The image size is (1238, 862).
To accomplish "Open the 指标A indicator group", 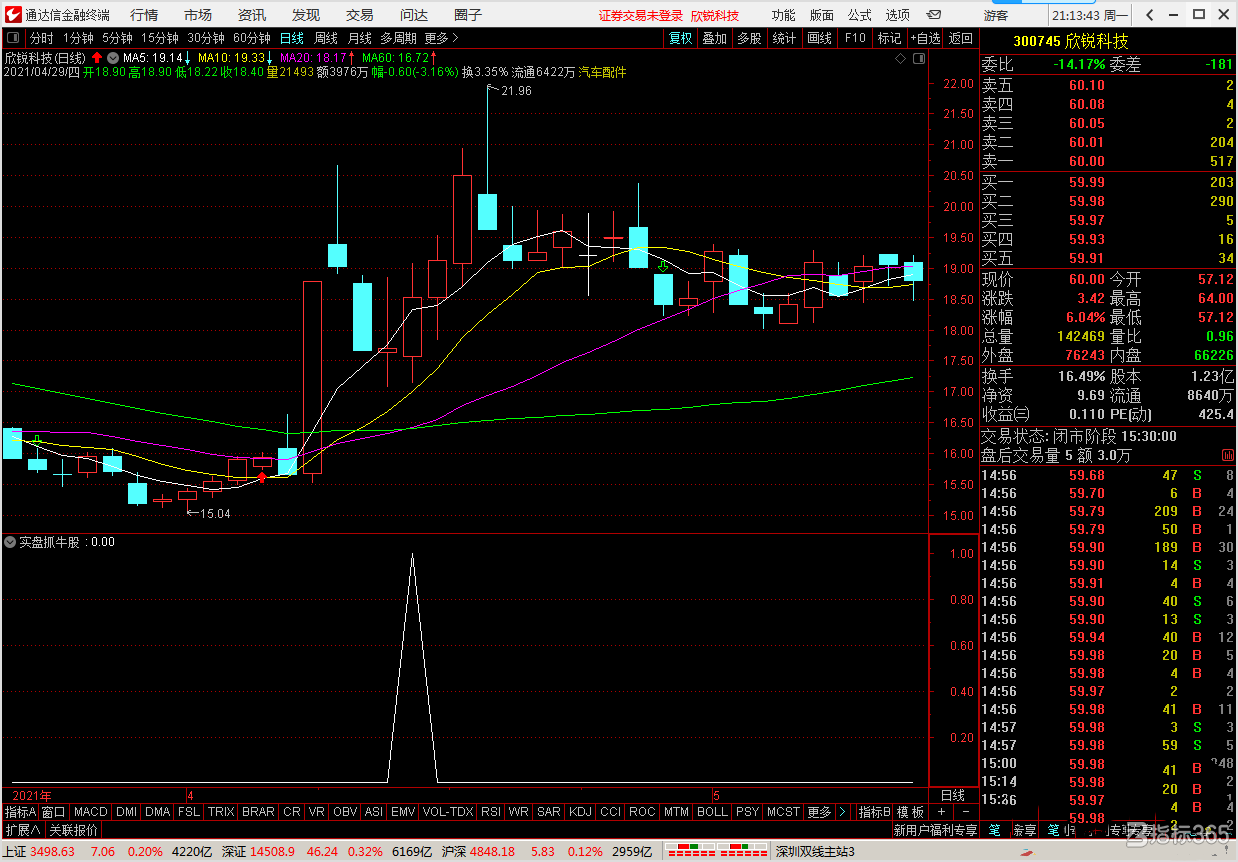I will pos(20,812).
